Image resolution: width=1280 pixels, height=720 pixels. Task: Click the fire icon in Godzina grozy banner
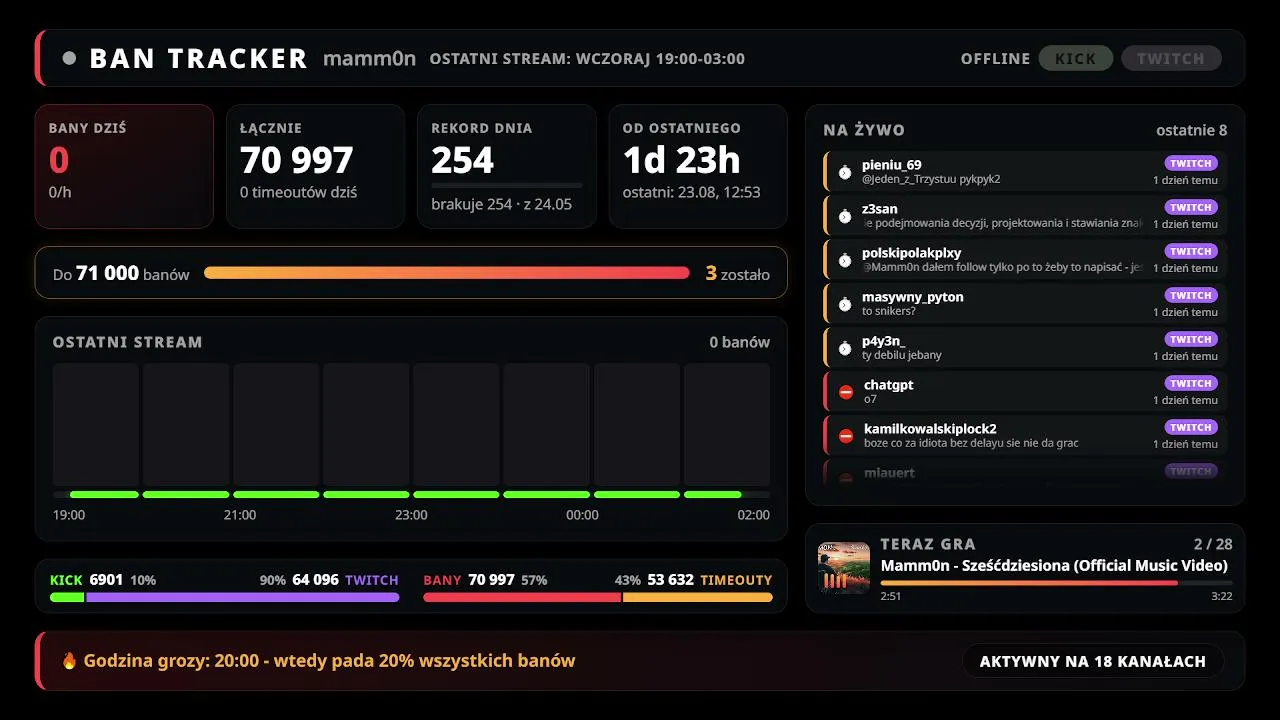coord(69,661)
